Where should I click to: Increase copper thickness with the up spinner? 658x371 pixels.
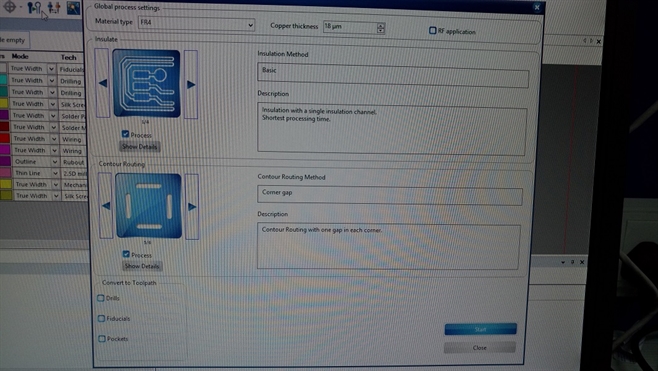(x=381, y=25)
